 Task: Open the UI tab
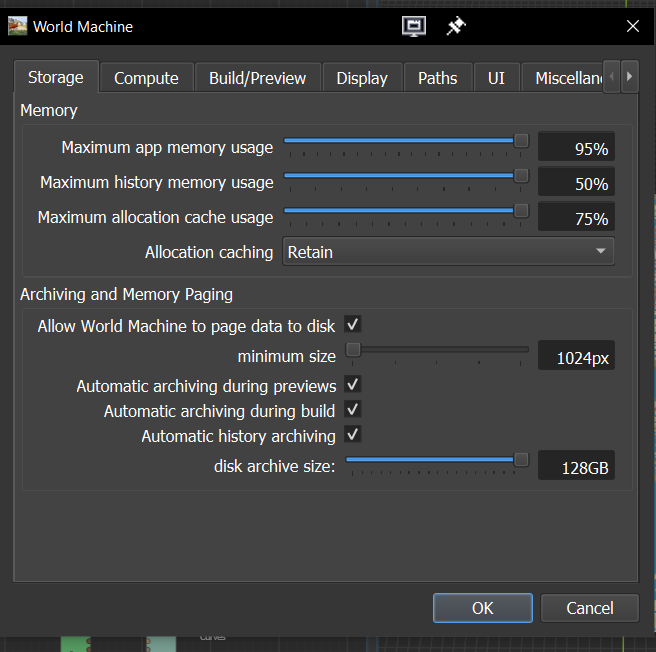[x=496, y=78]
